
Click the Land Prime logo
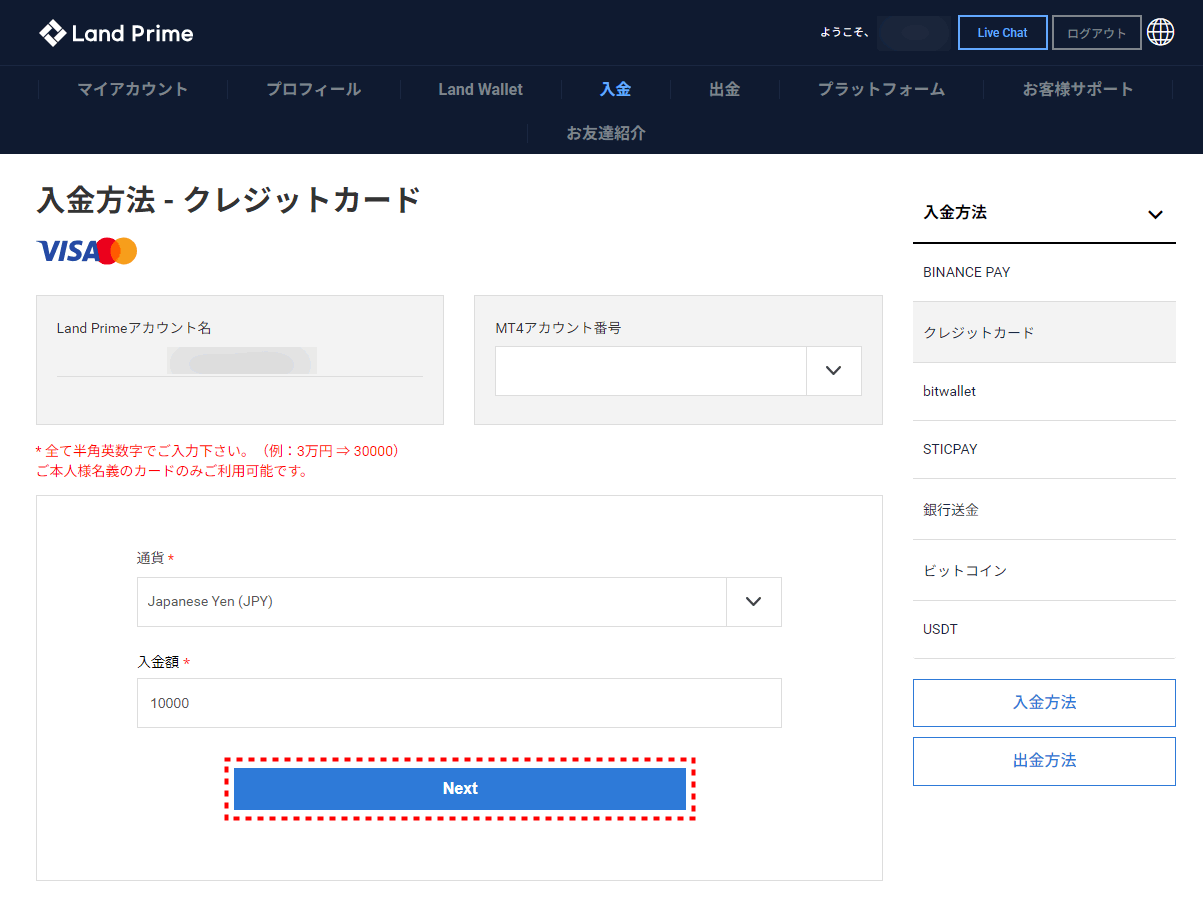point(116,33)
